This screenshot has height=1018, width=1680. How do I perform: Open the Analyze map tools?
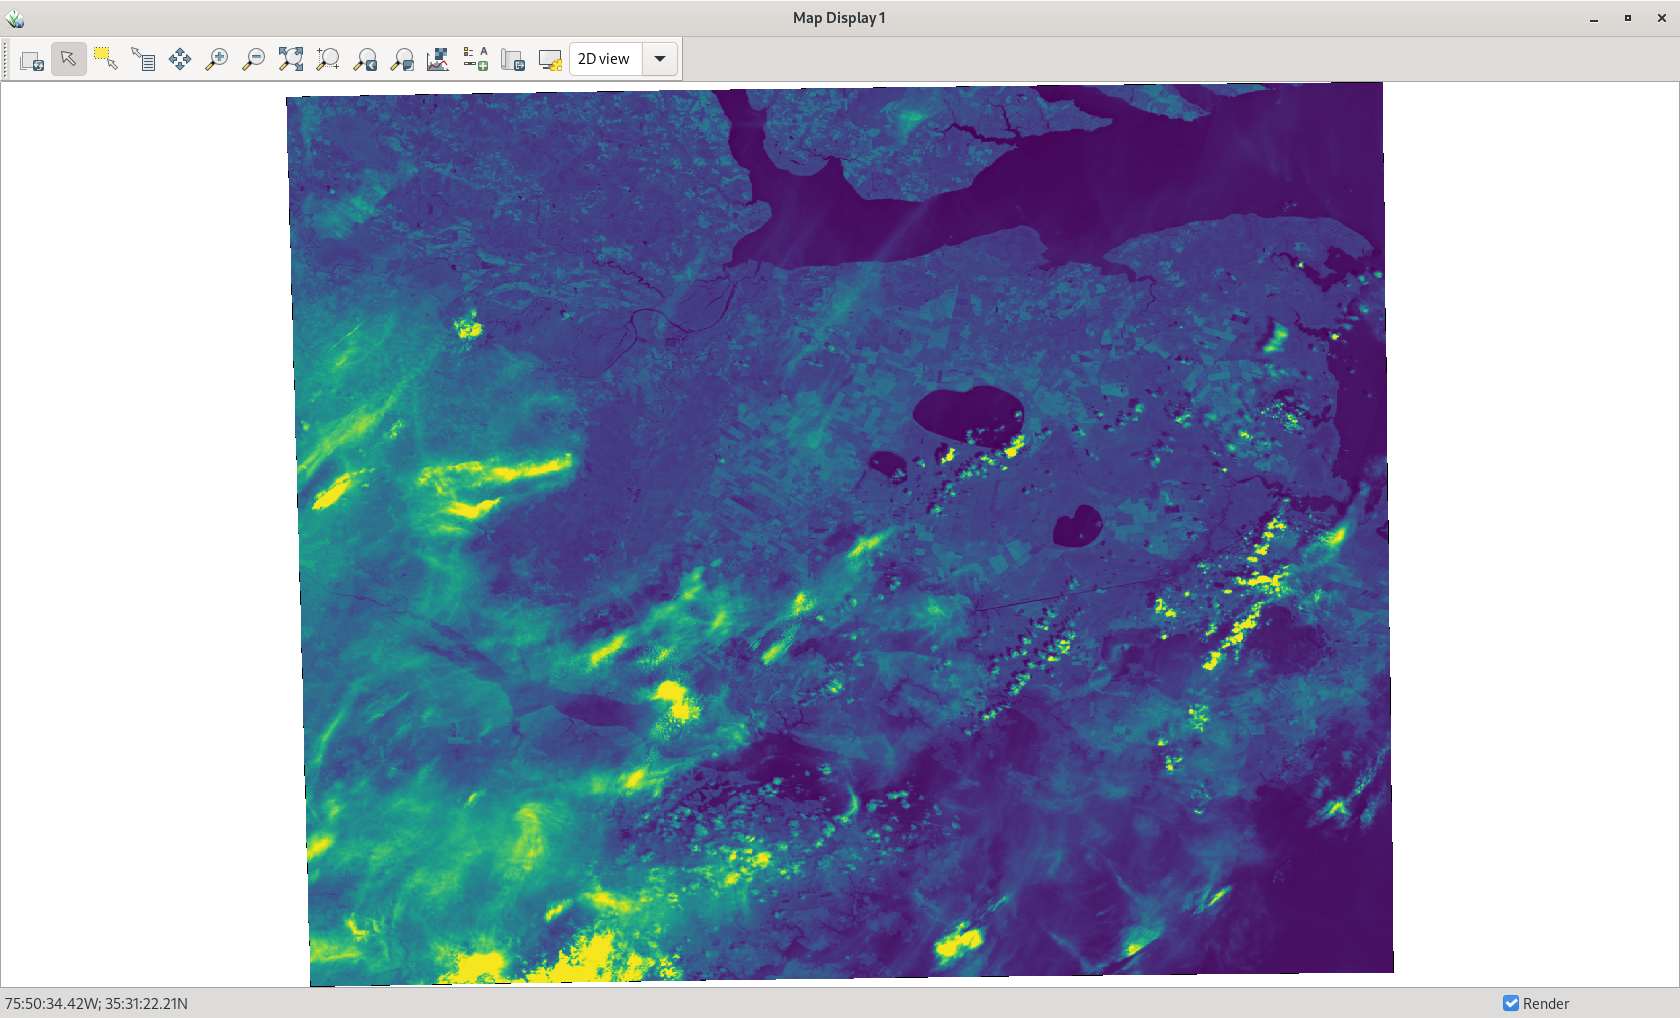(x=438, y=60)
